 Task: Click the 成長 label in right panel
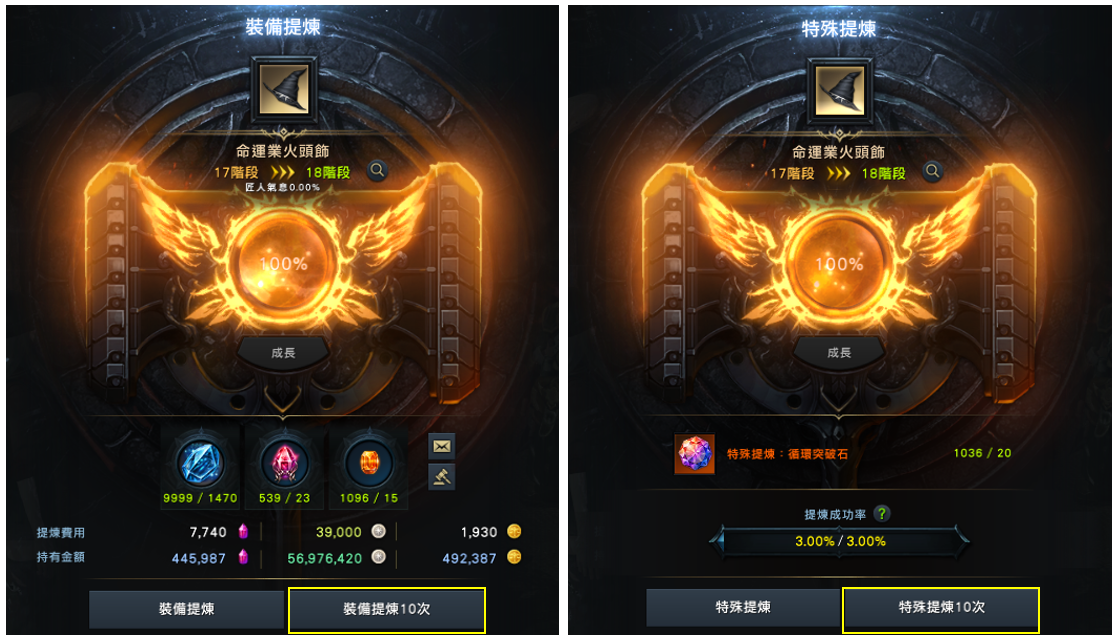tap(839, 353)
